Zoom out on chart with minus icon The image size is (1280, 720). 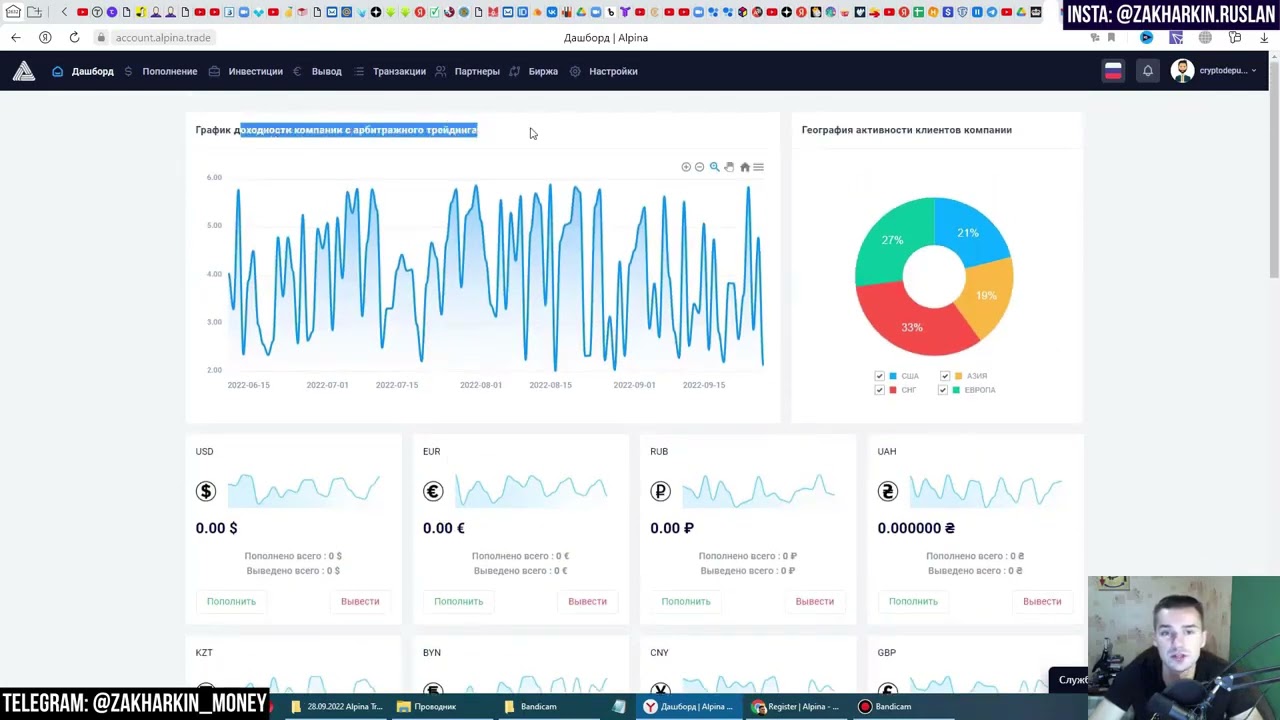(700, 167)
